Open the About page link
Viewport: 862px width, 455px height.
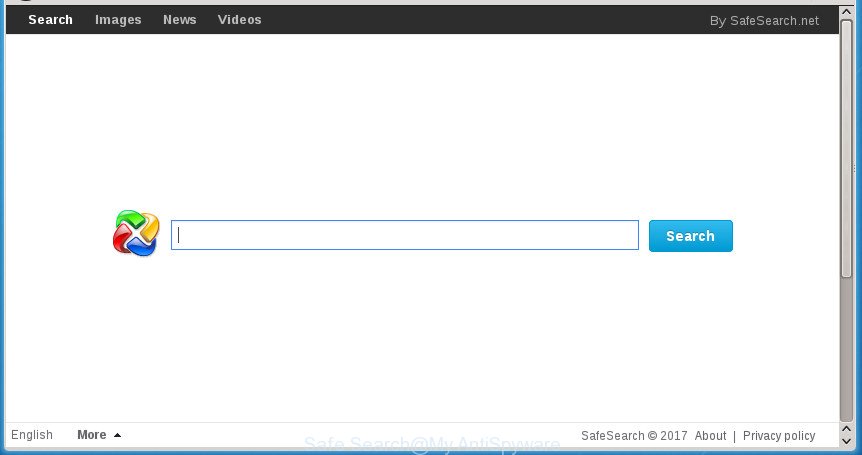coord(710,436)
